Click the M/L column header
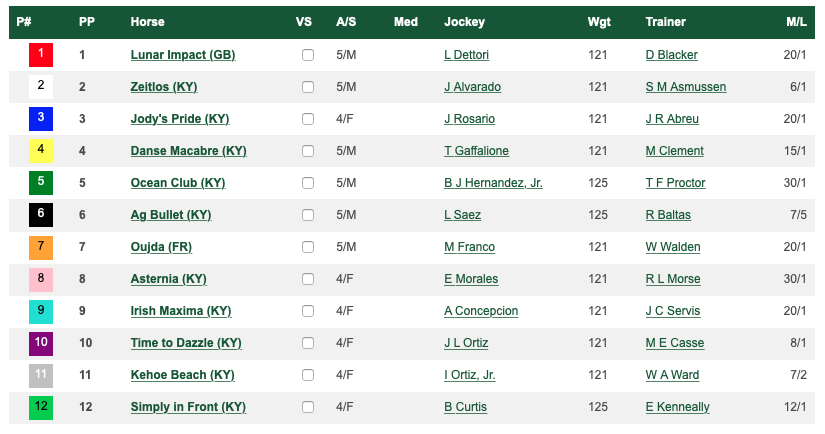This screenshot has height=434, width=825. [796, 22]
